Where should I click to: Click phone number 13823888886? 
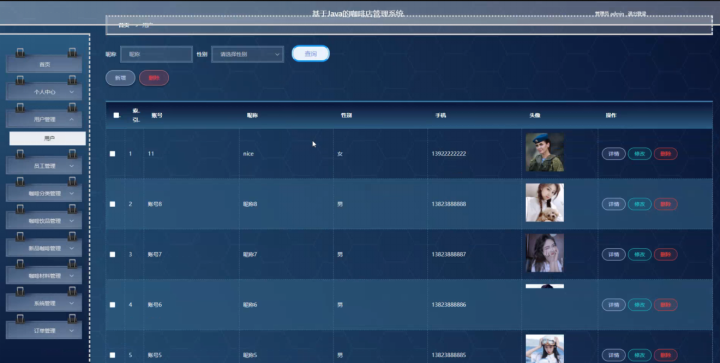(449, 305)
